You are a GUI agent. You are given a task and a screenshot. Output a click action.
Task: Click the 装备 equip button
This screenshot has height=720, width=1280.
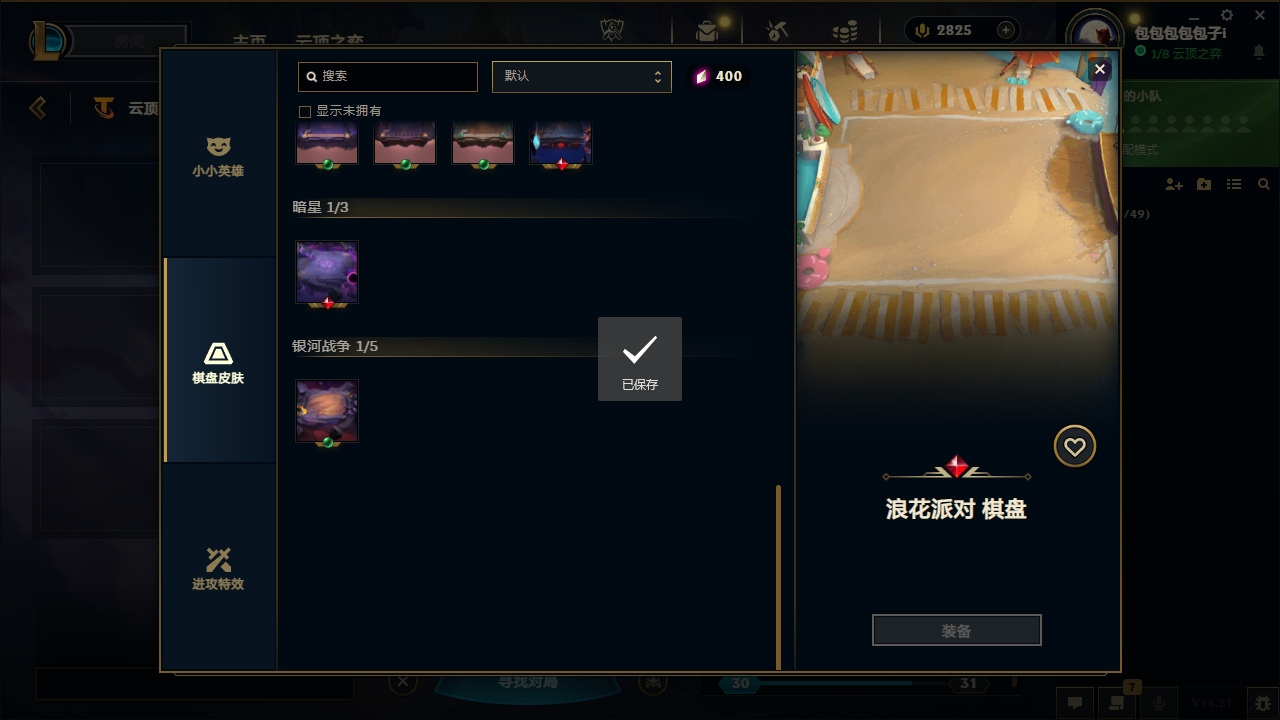click(x=957, y=630)
